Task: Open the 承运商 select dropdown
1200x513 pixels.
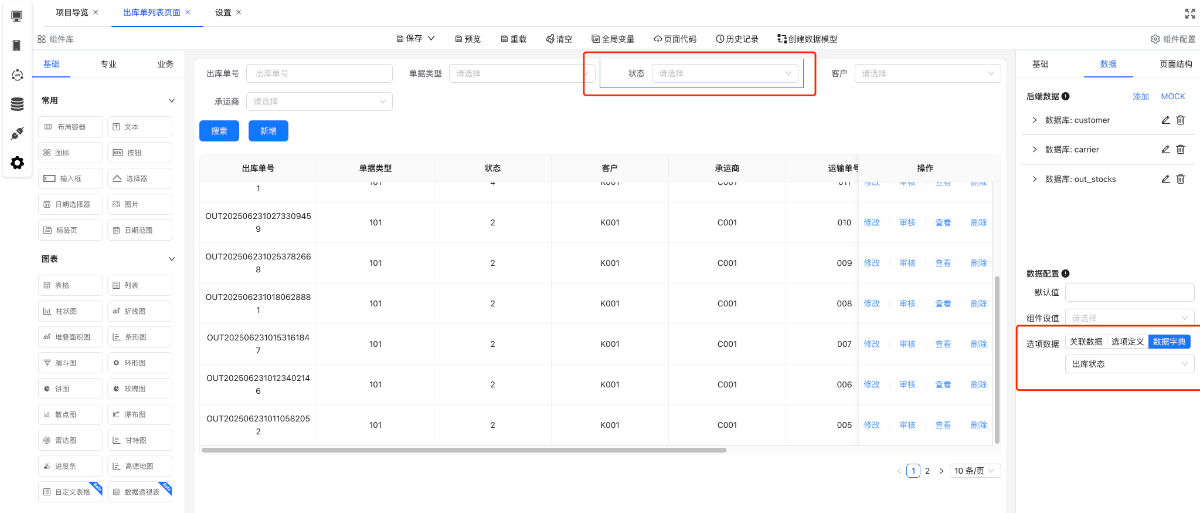Action: click(319, 101)
